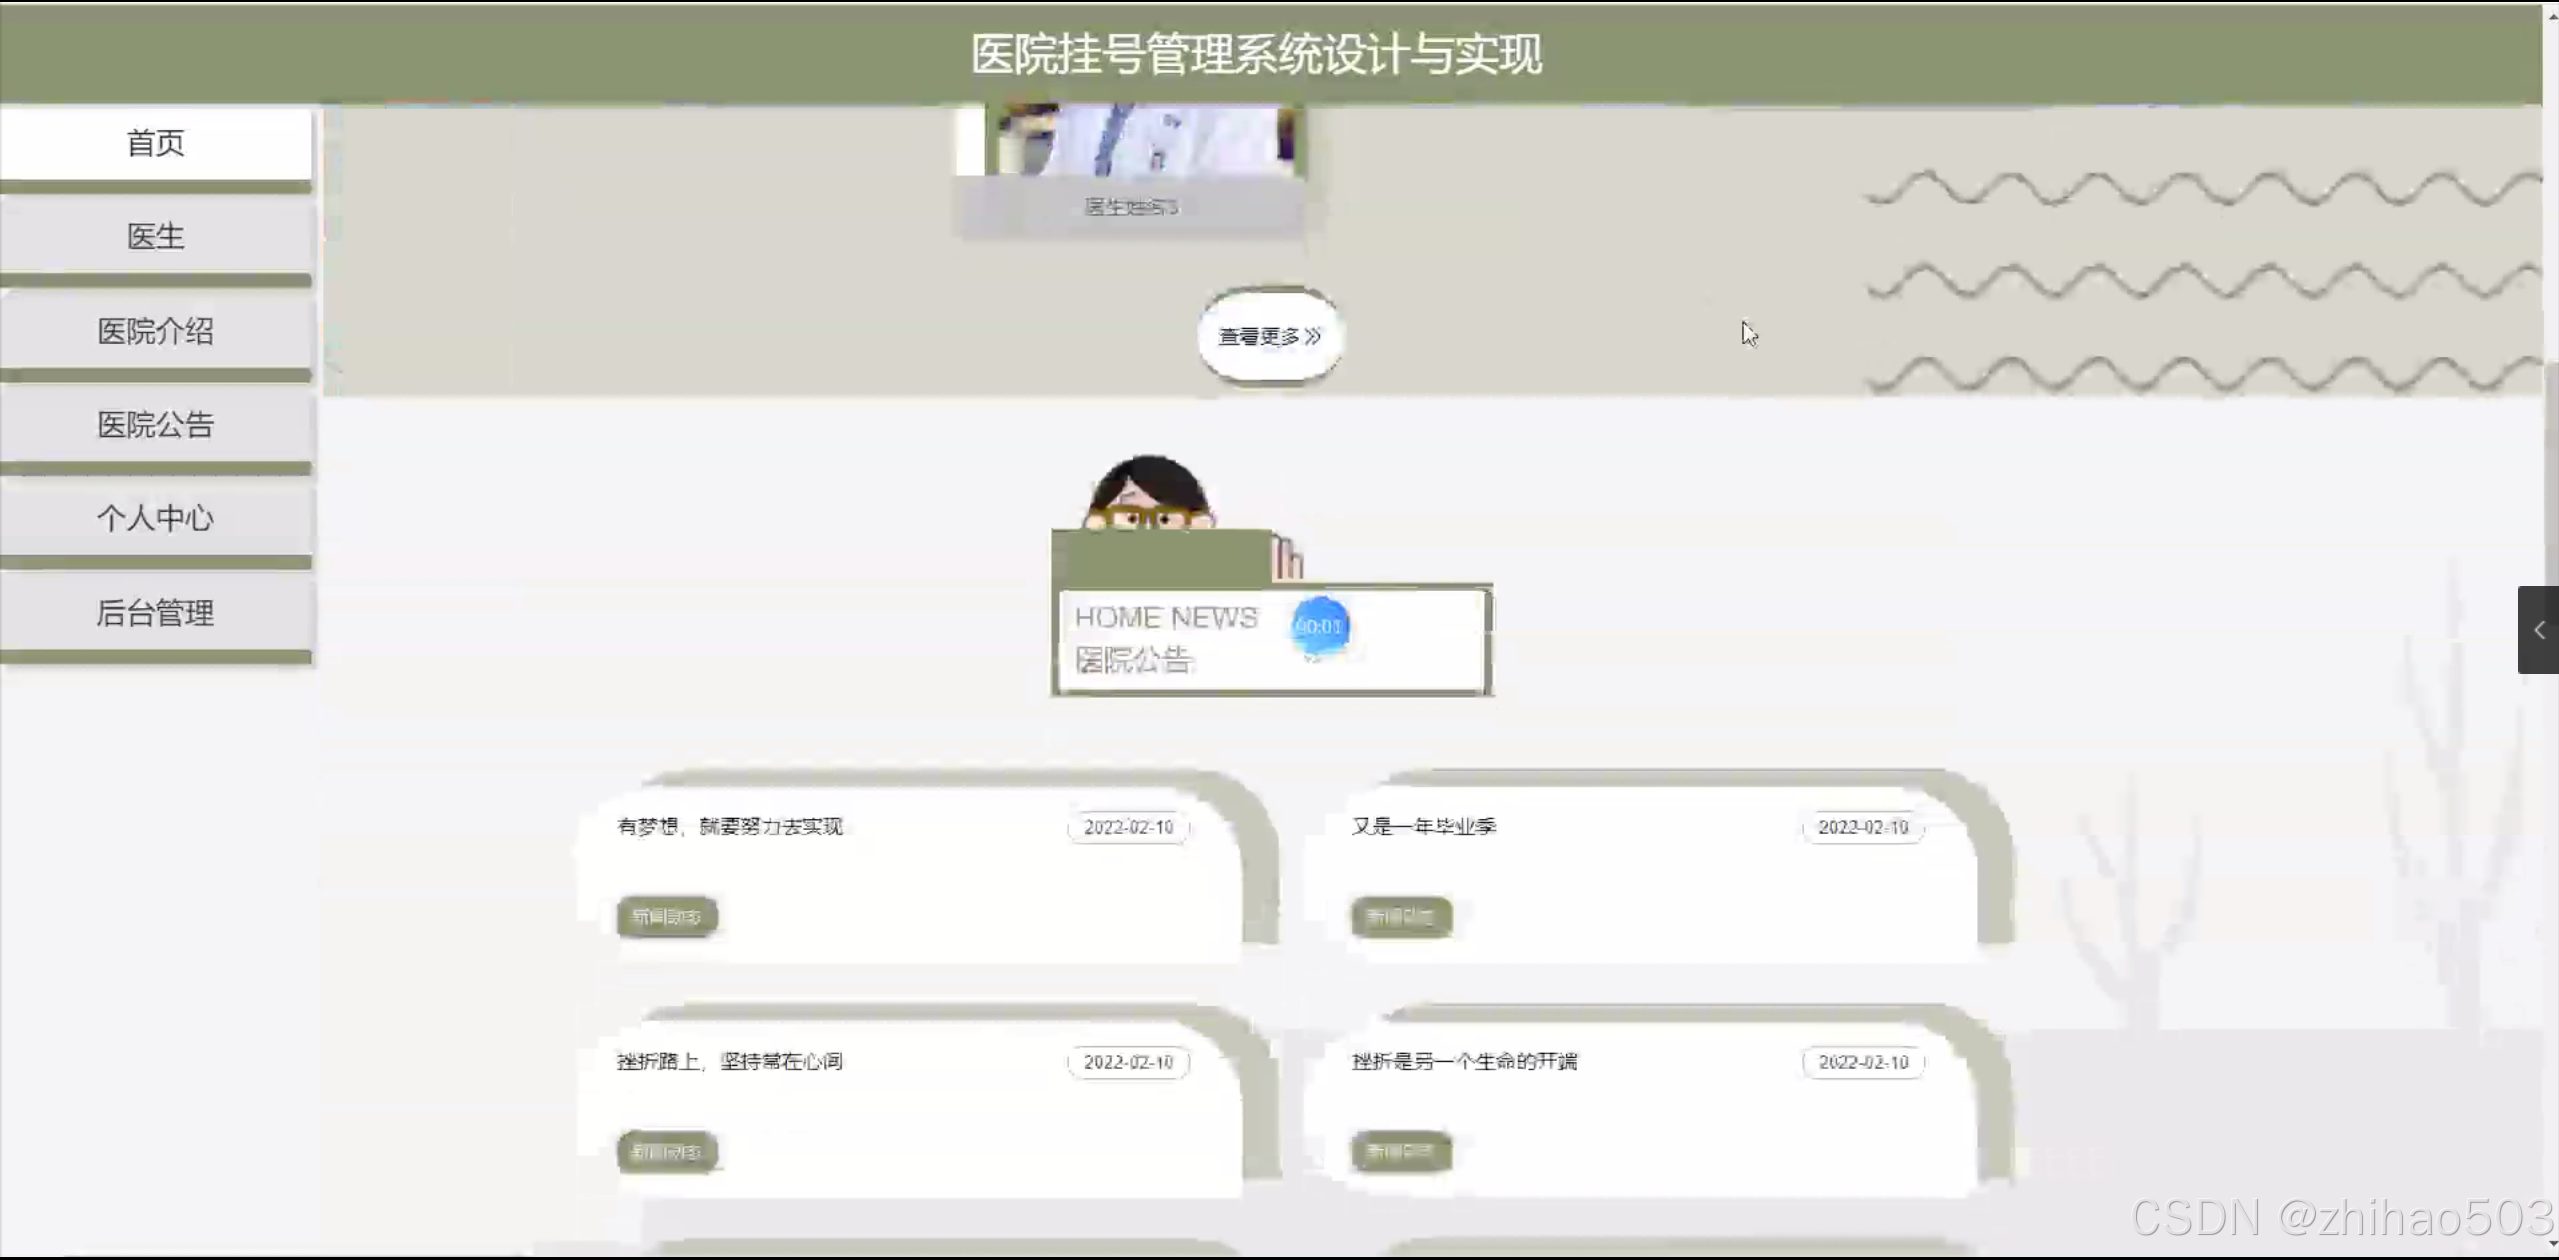The width and height of the screenshot is (2559, 1260).
Task: Open announcement 挫折路上，坚持常在心间
Action: pos(730,1062)
